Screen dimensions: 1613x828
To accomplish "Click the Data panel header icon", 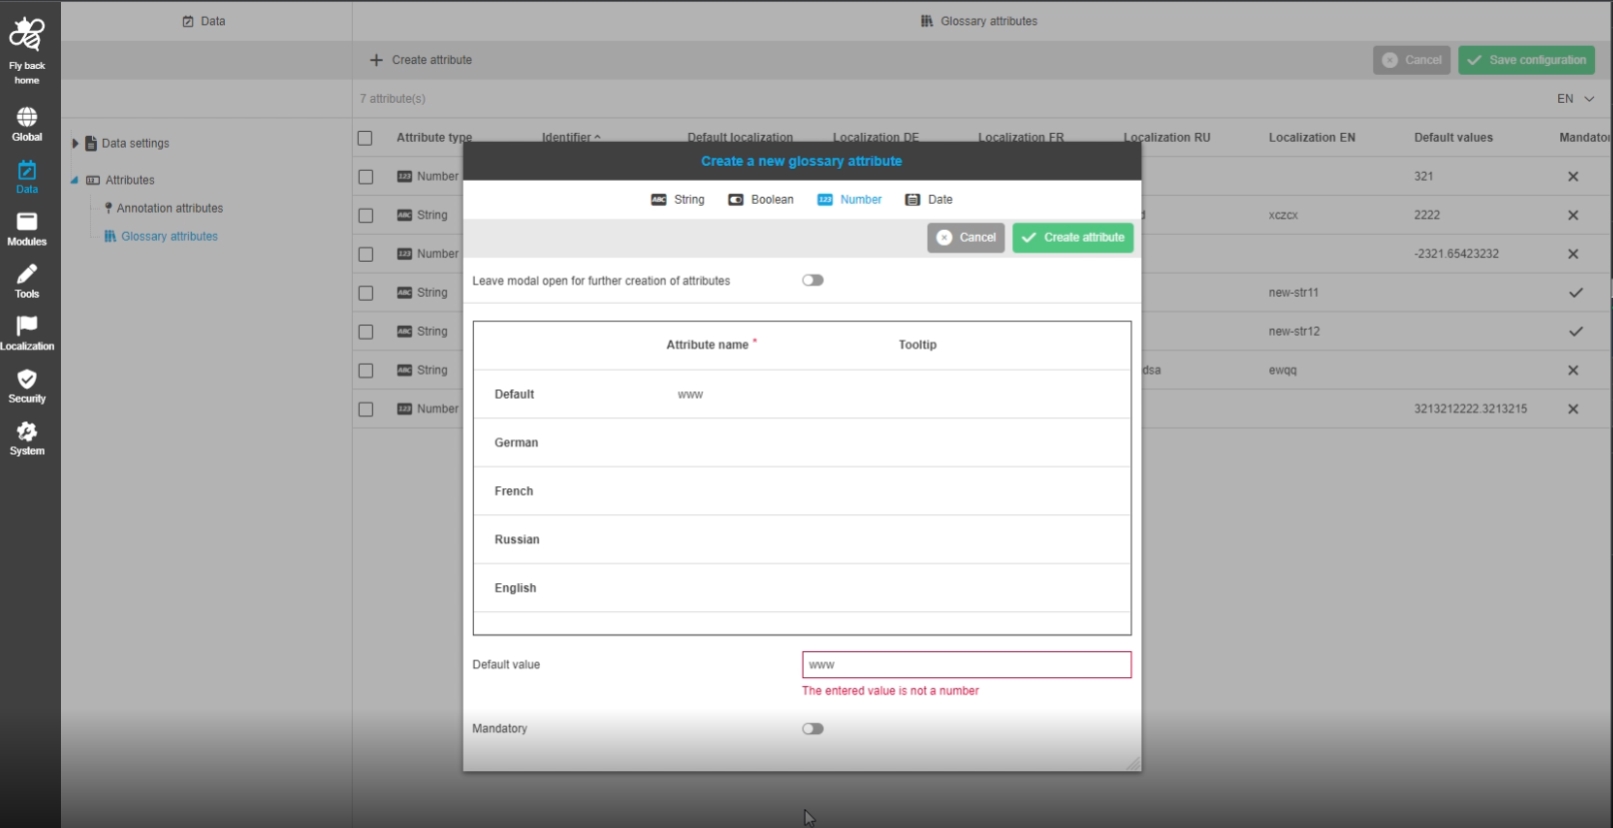I will (188, 21).
